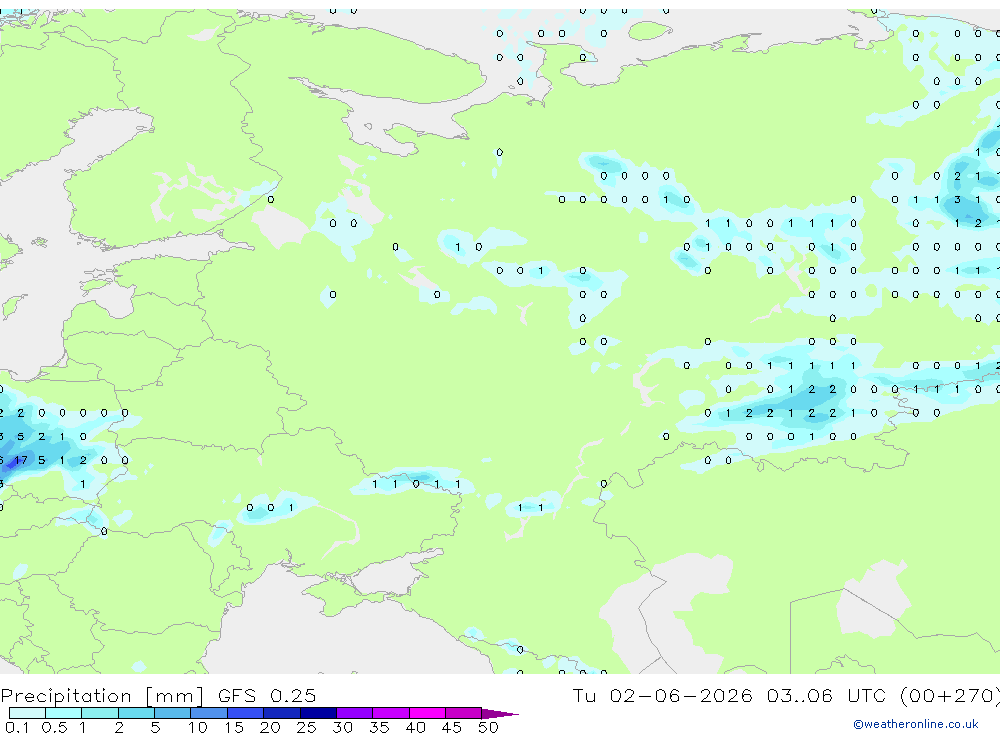Viewport: 1000px width, 733px height.
Task: Choose the 40–45 mm magenta legend swatch
Action: pyautogui.click(x=427, y=713)
